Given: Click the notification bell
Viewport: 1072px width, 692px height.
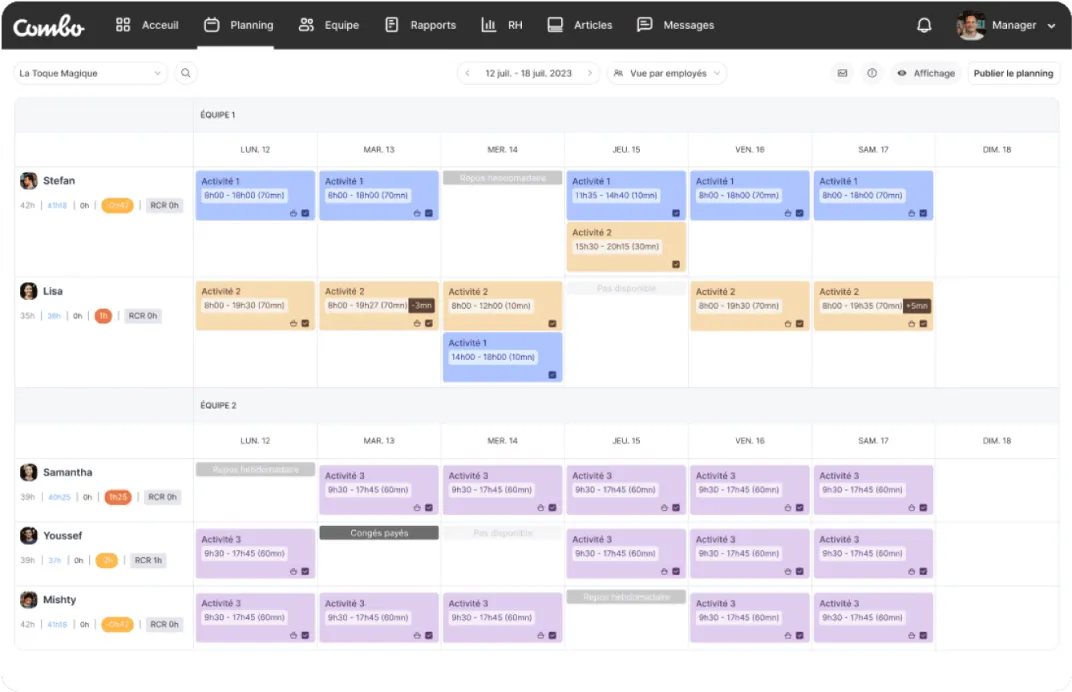Looking at the screenshot, I should click(x=924, y=25).
